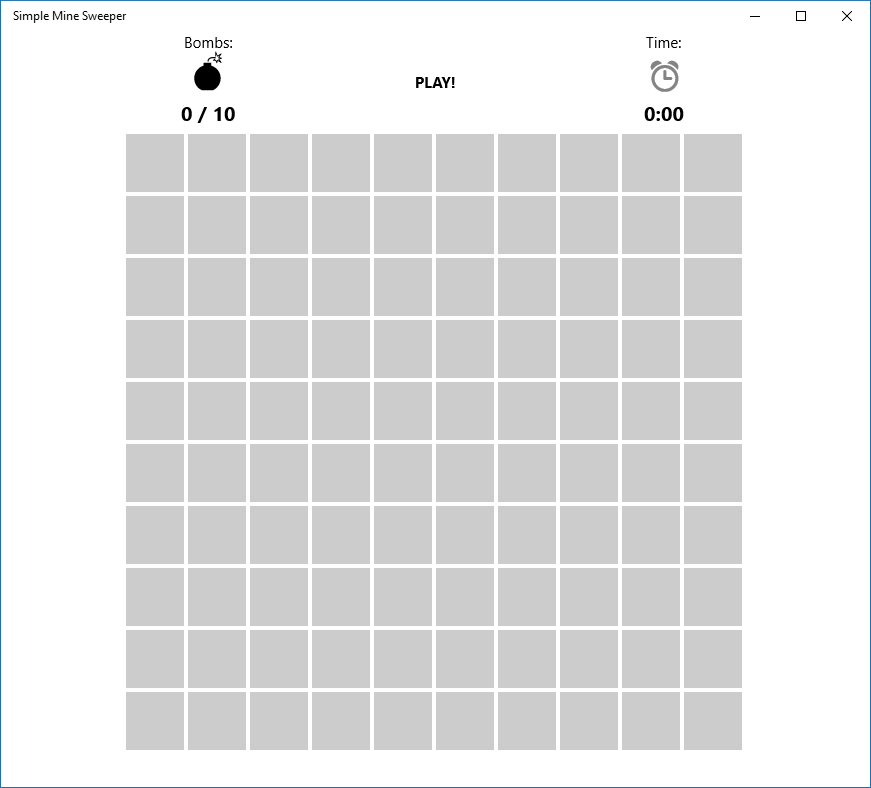
Task: Start a game with the PLAY! button
Action: [435, 83]
